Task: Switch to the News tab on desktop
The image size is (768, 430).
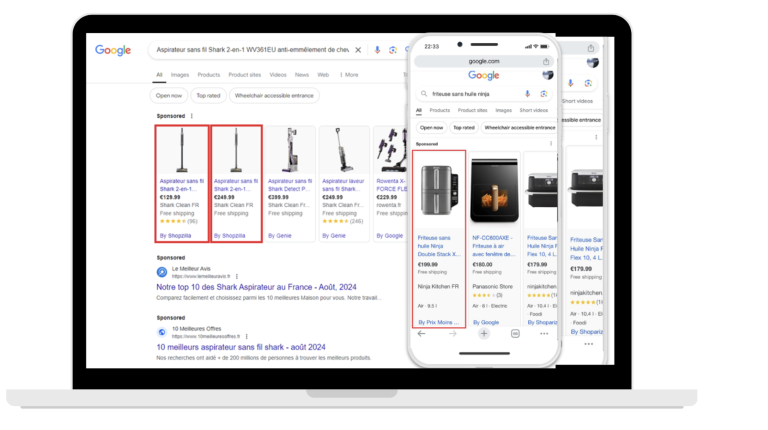Action: (302, 75)
